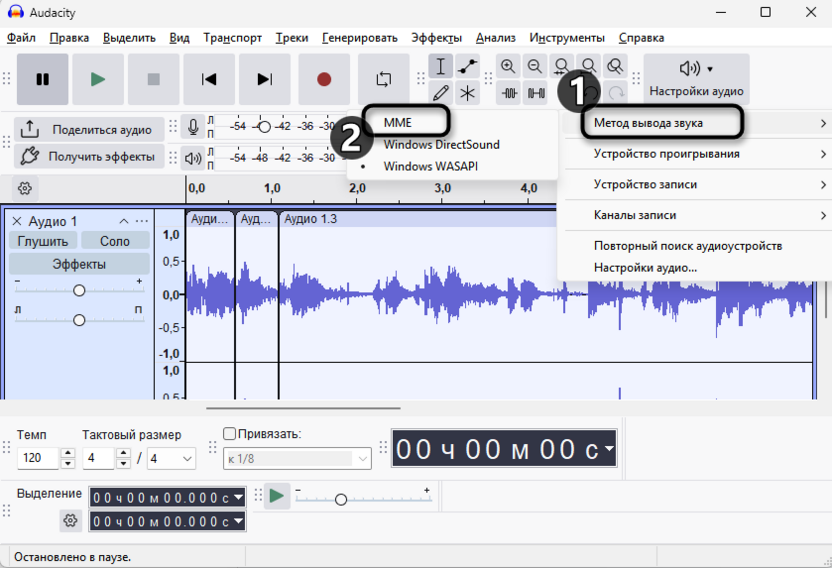Open the snap к 1/8 dropdown

click(x=297, y=459)
